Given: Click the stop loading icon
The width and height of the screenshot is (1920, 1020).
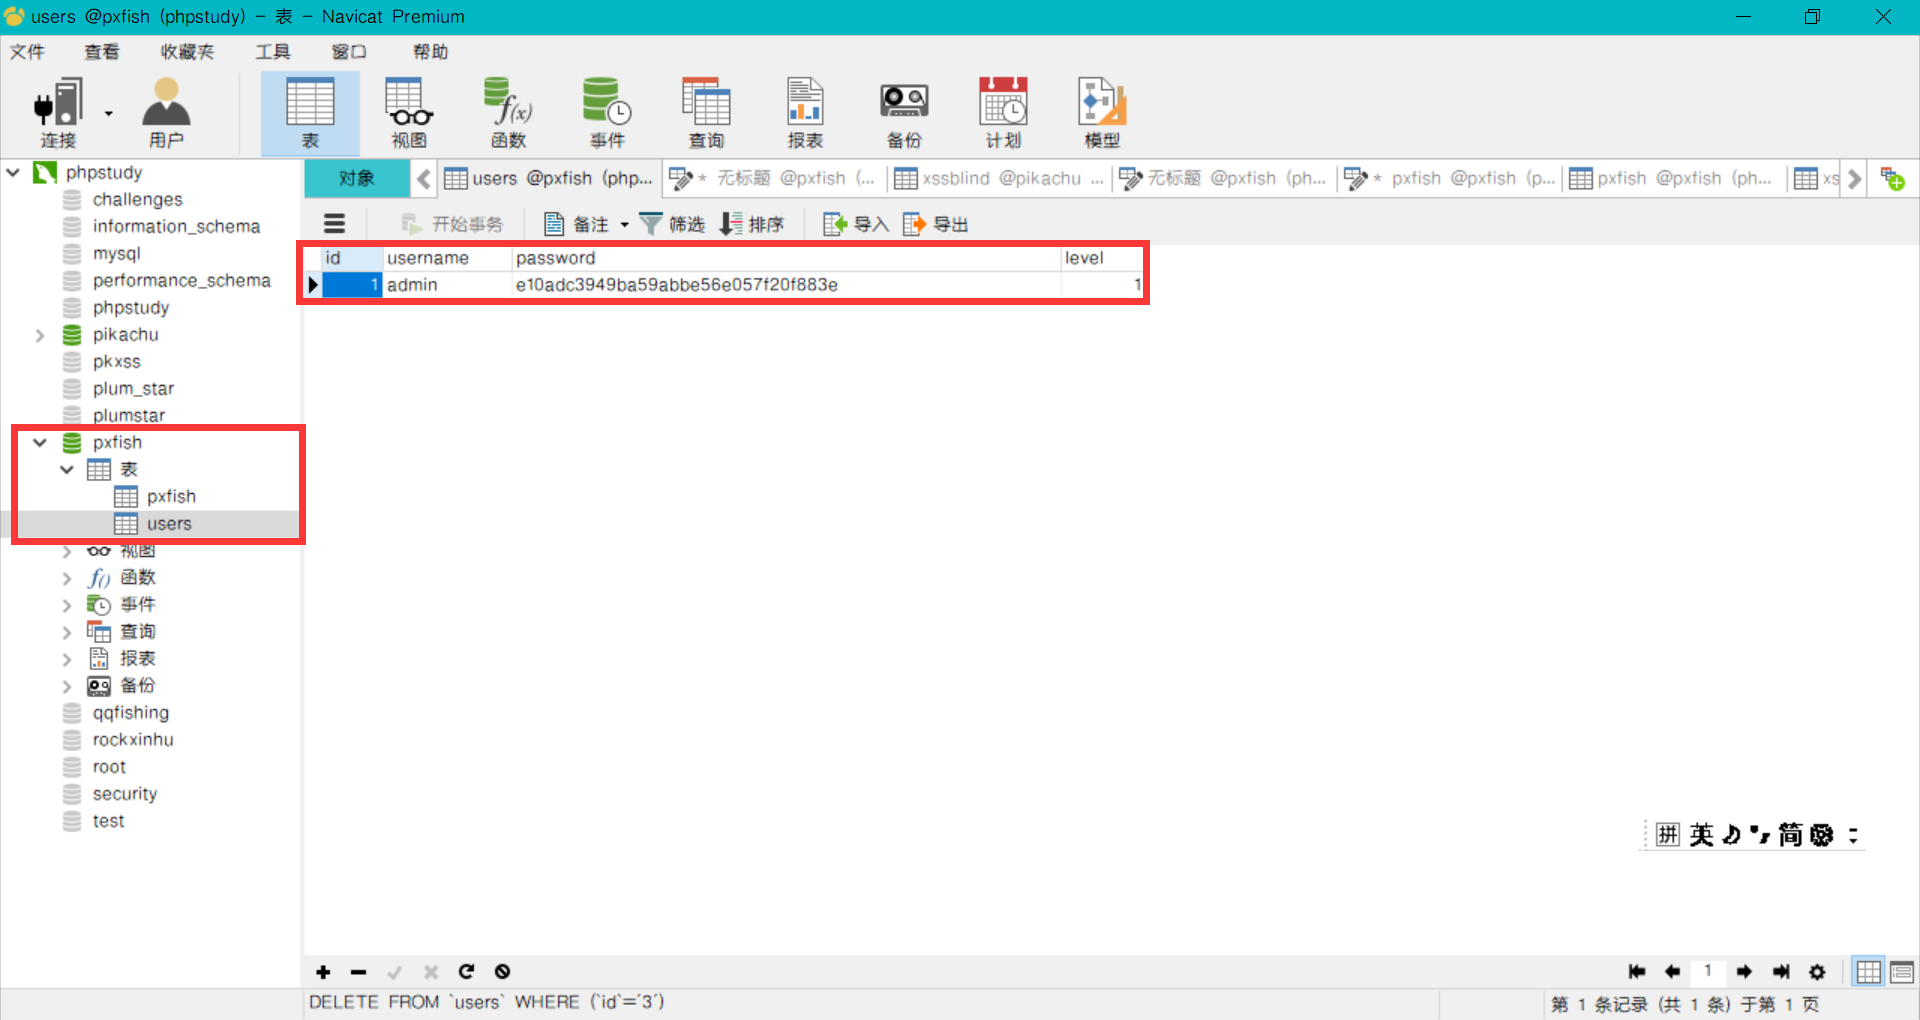Looking at the screenshot, I should 503,972.
